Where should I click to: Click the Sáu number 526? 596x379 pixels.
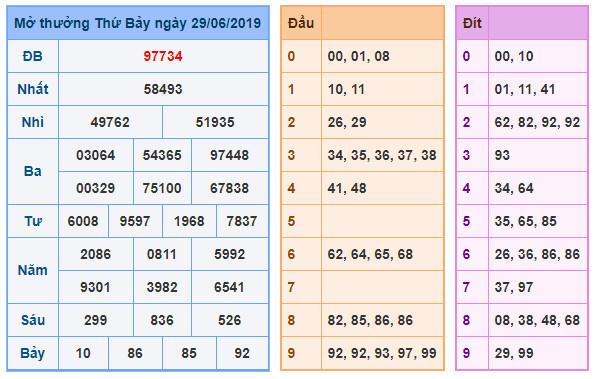click(x=230, y=321)
